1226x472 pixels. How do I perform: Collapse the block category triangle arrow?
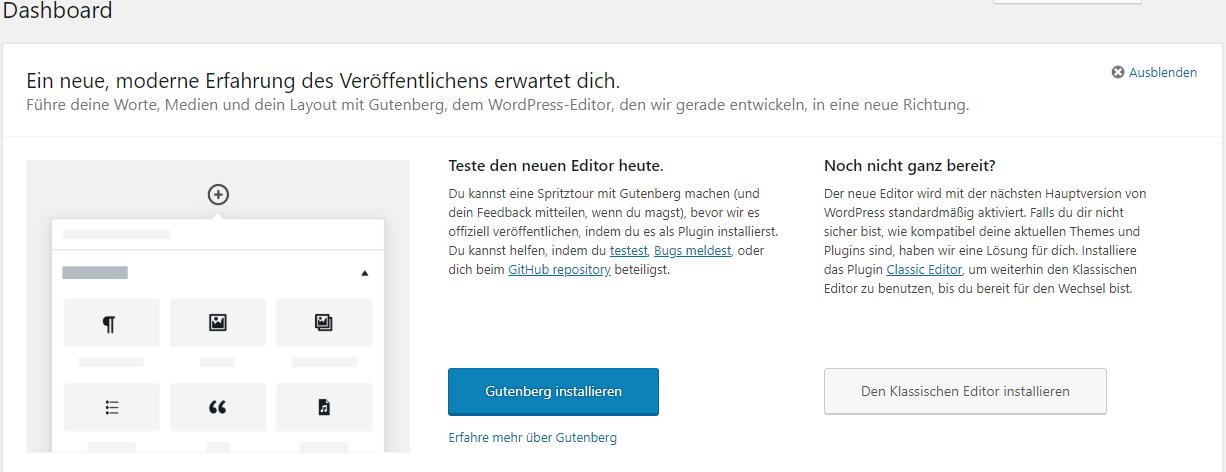click(x=364, y=272)
